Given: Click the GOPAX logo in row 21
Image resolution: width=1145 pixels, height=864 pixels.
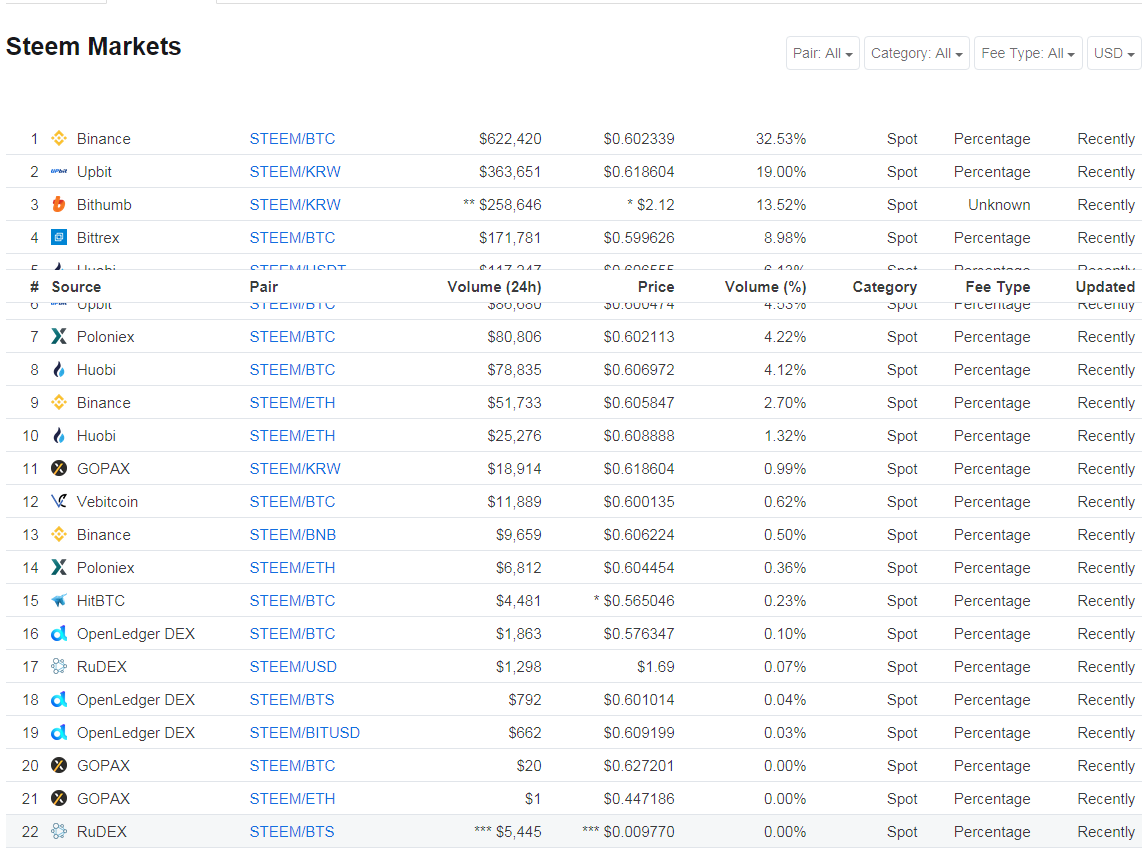Looking at the screenshot, I should 59,798.
